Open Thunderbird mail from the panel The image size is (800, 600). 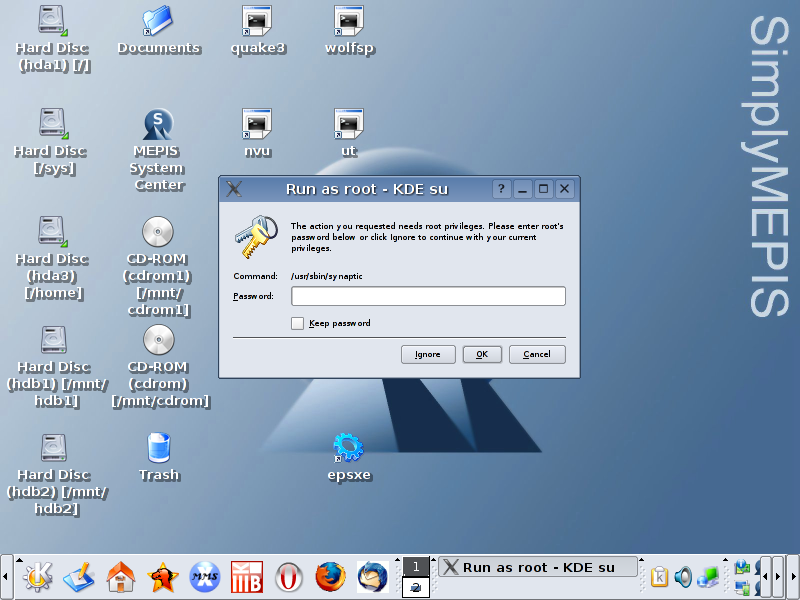[372, 576]
